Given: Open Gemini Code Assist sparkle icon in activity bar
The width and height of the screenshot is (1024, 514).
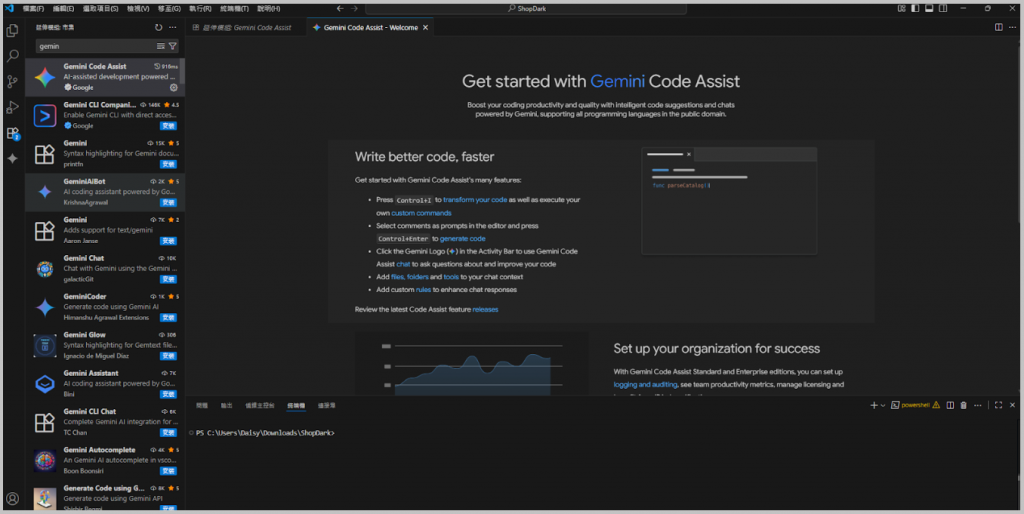Looking at the screenshot, I should coord(12,159).
